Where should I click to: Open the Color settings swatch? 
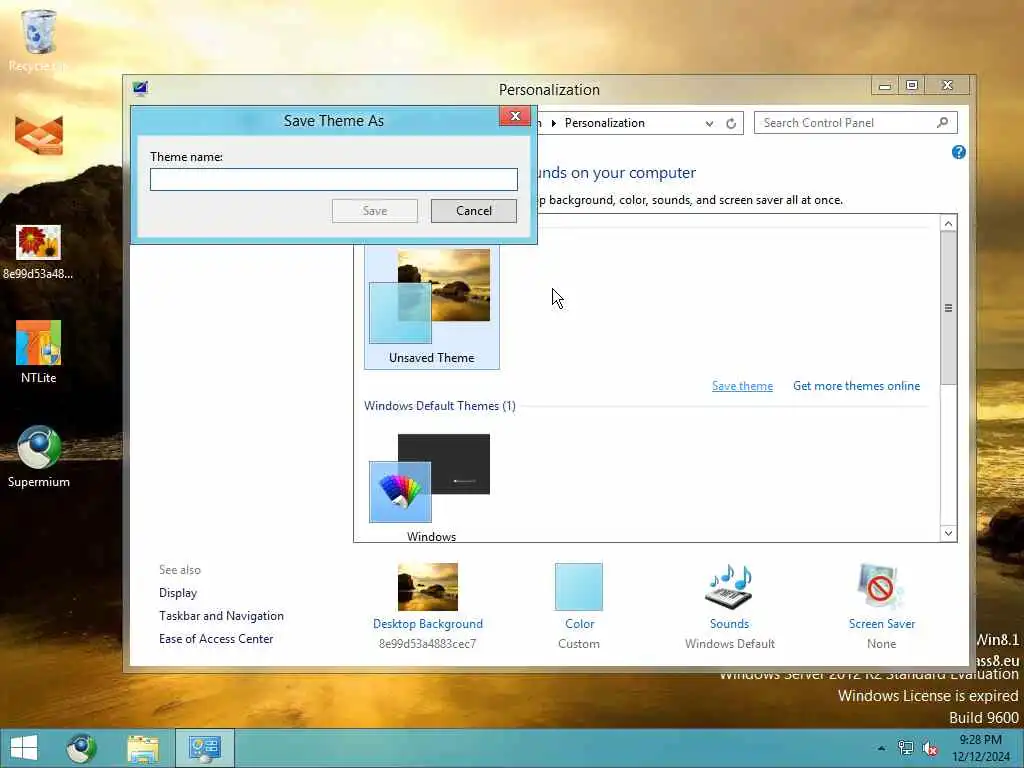[x=579, y=586]
